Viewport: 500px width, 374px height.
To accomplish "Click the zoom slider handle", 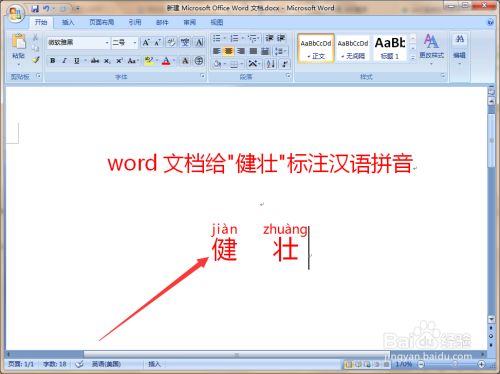I will [x=454, y=364].
